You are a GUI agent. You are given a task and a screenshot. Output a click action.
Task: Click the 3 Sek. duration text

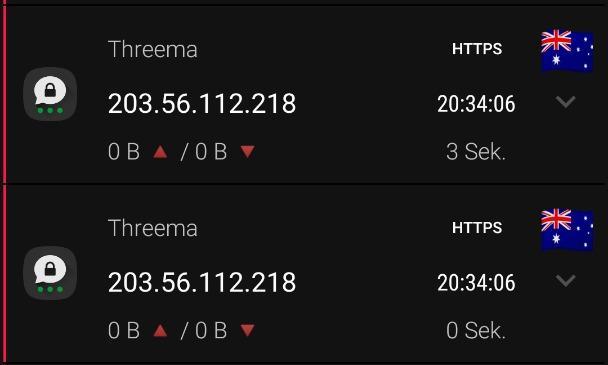[x=476, y=152]
